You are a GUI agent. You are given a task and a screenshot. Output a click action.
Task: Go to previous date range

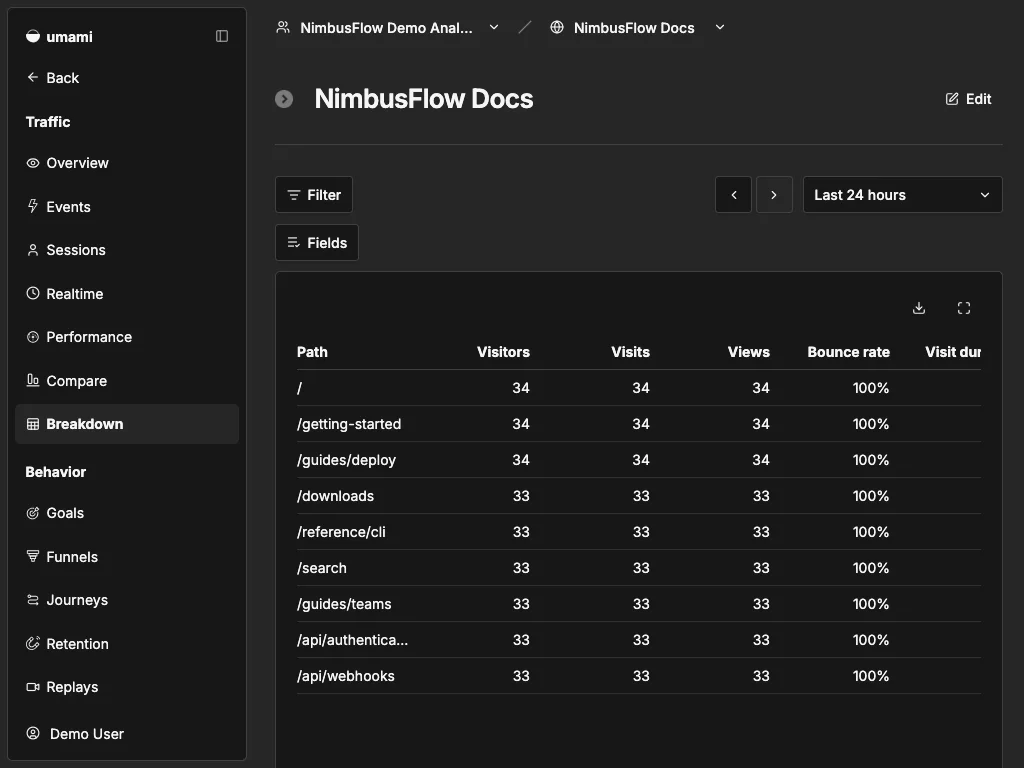click(x=733, y=195)
